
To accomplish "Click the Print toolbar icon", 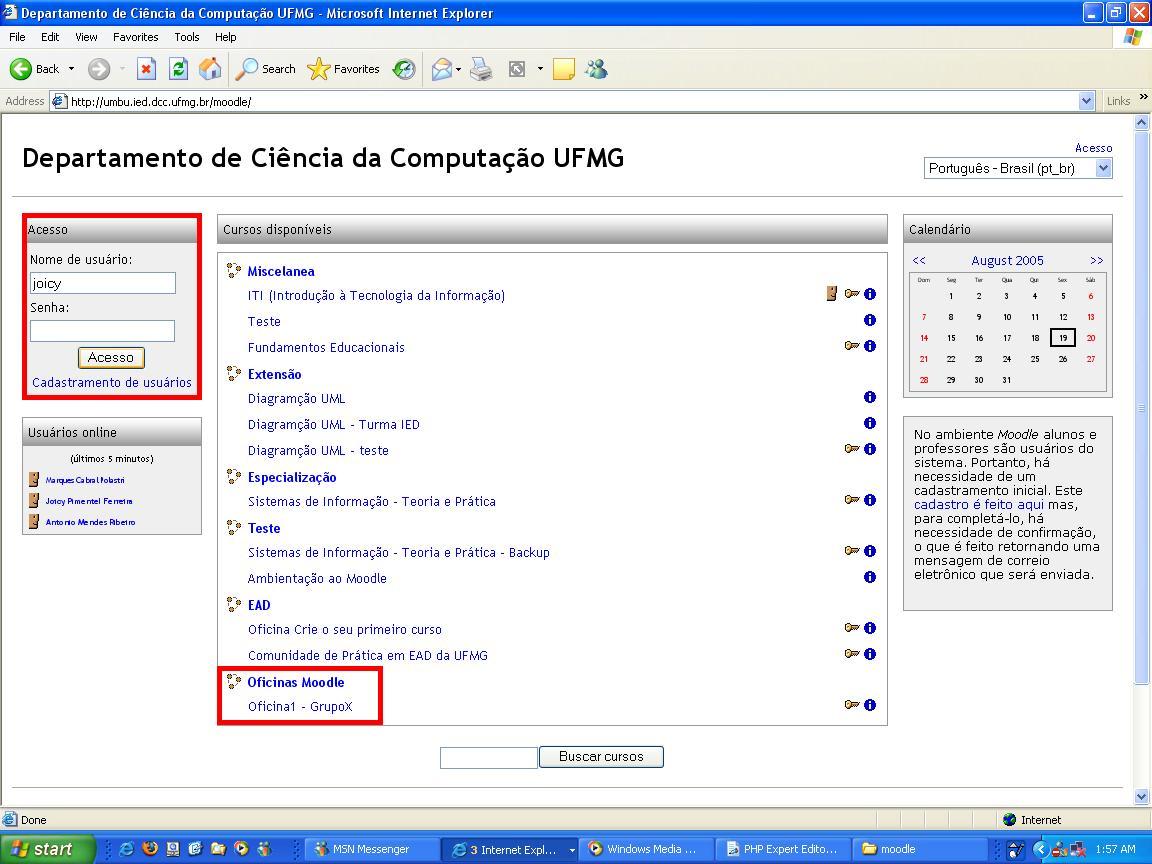I will point(481,69).
